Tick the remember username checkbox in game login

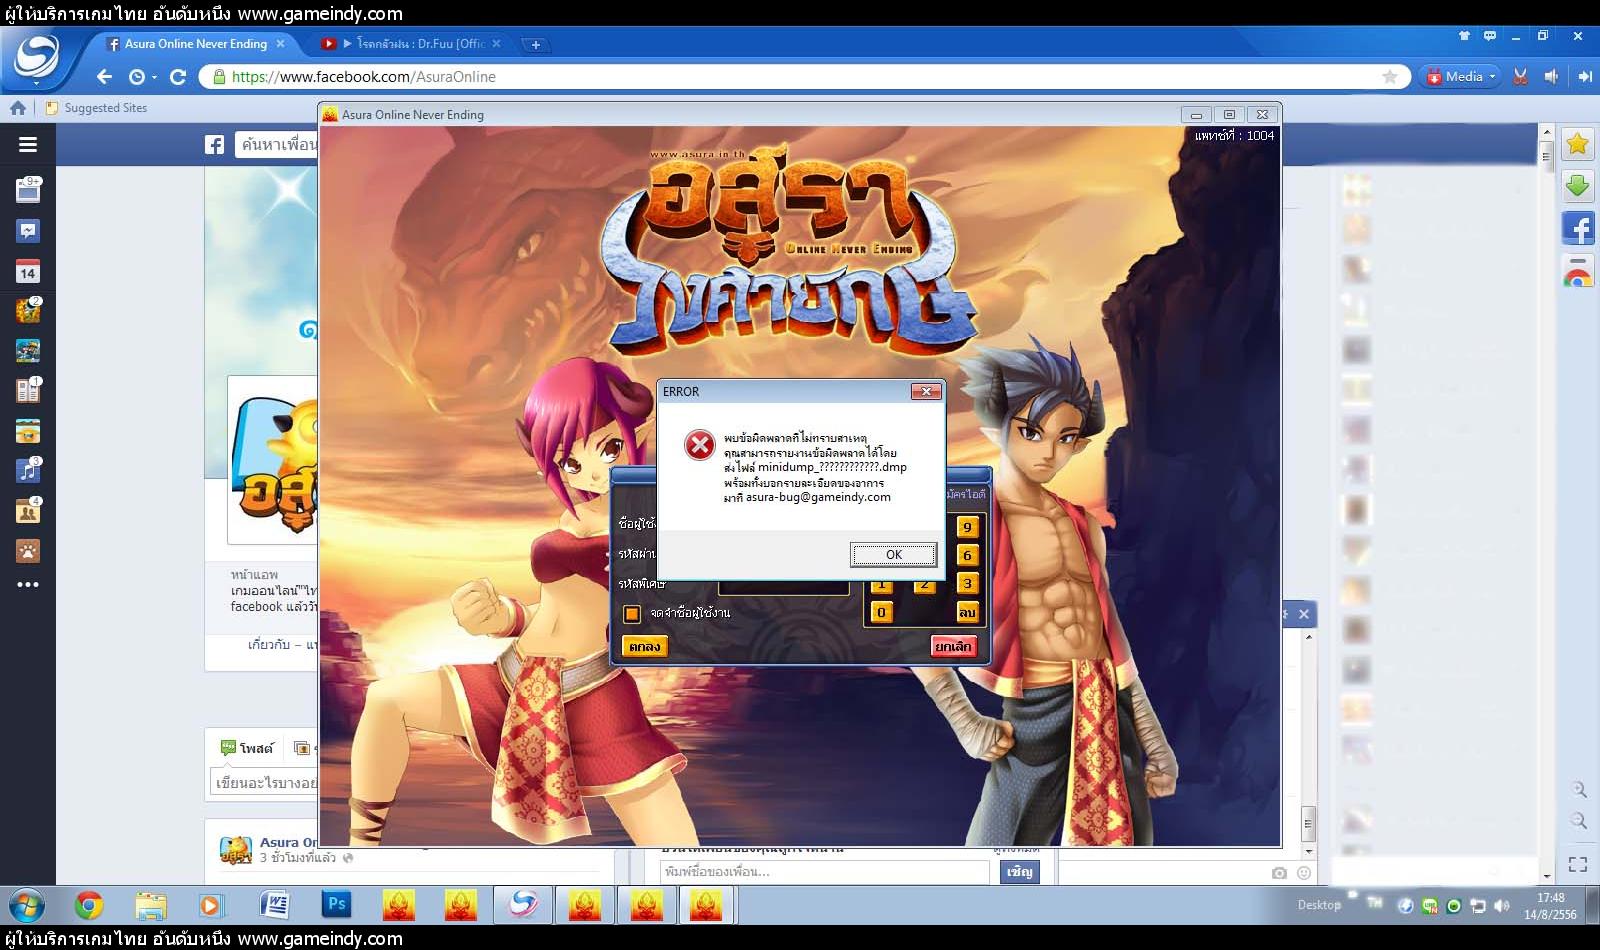pos(632,613)
